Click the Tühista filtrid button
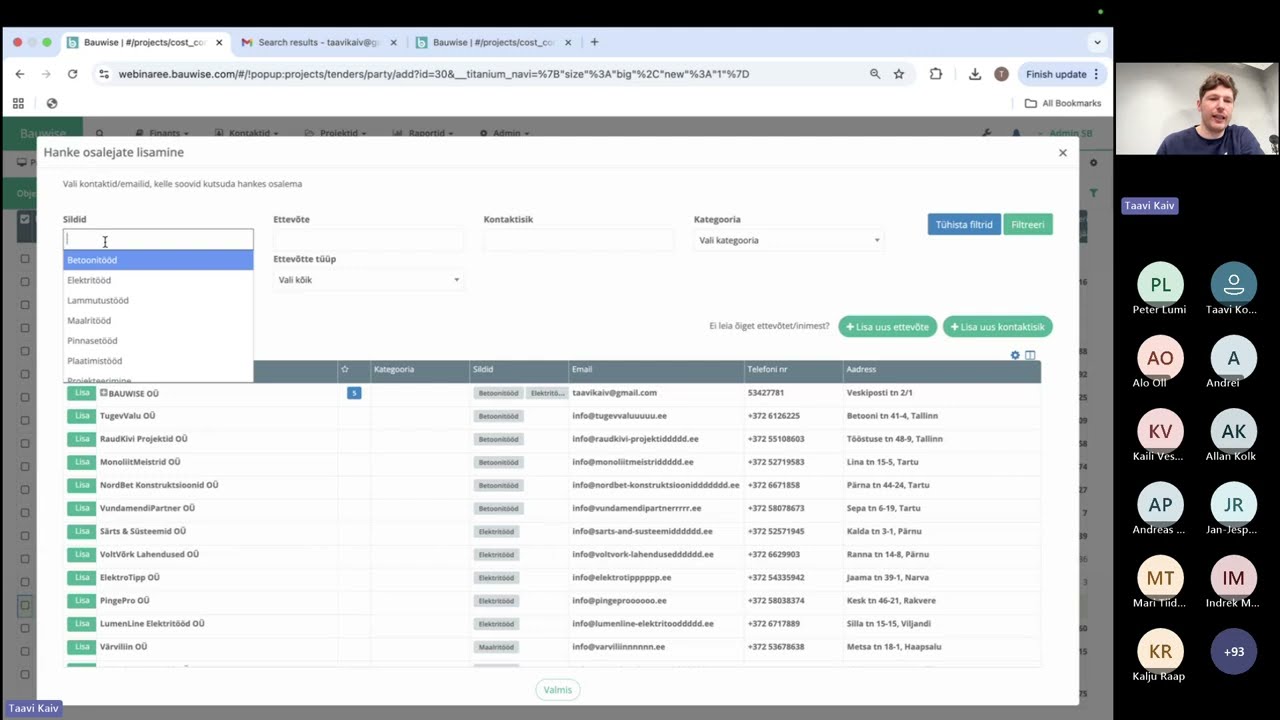The image size is (1280, 720). [x=964, y=224]
